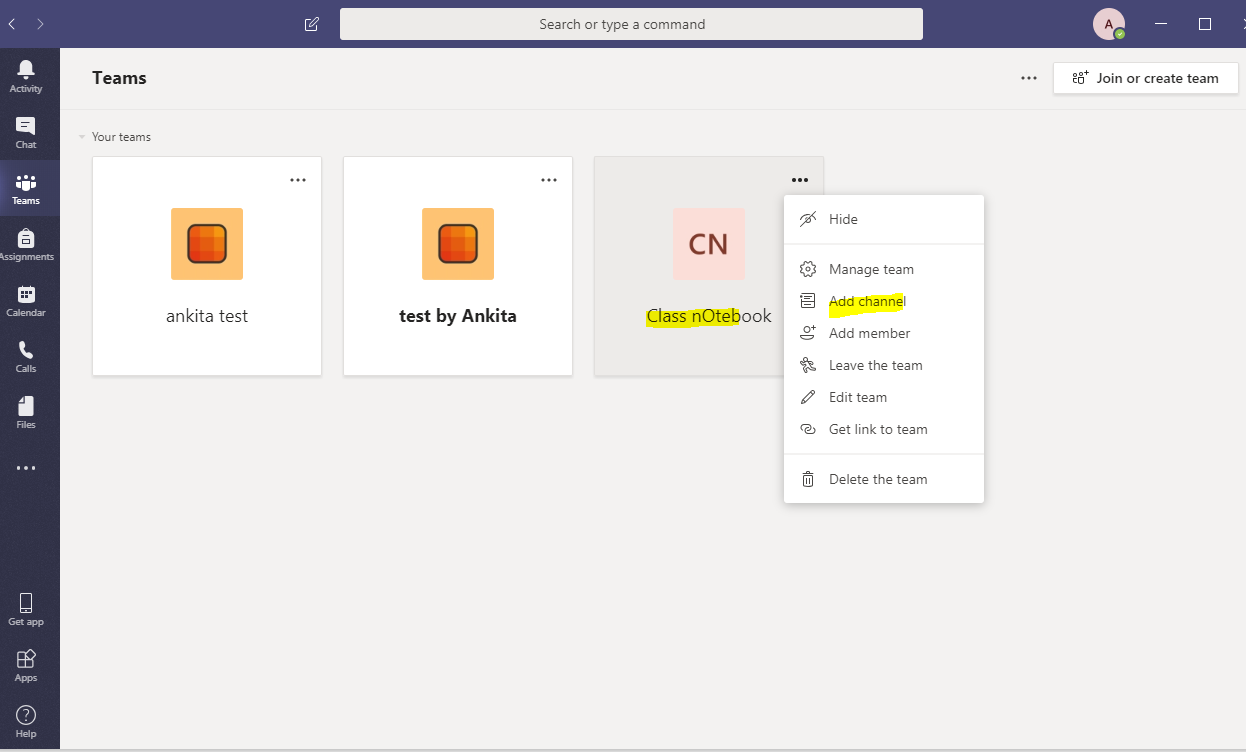Open test by Ankita card options ellipsis

549,180
